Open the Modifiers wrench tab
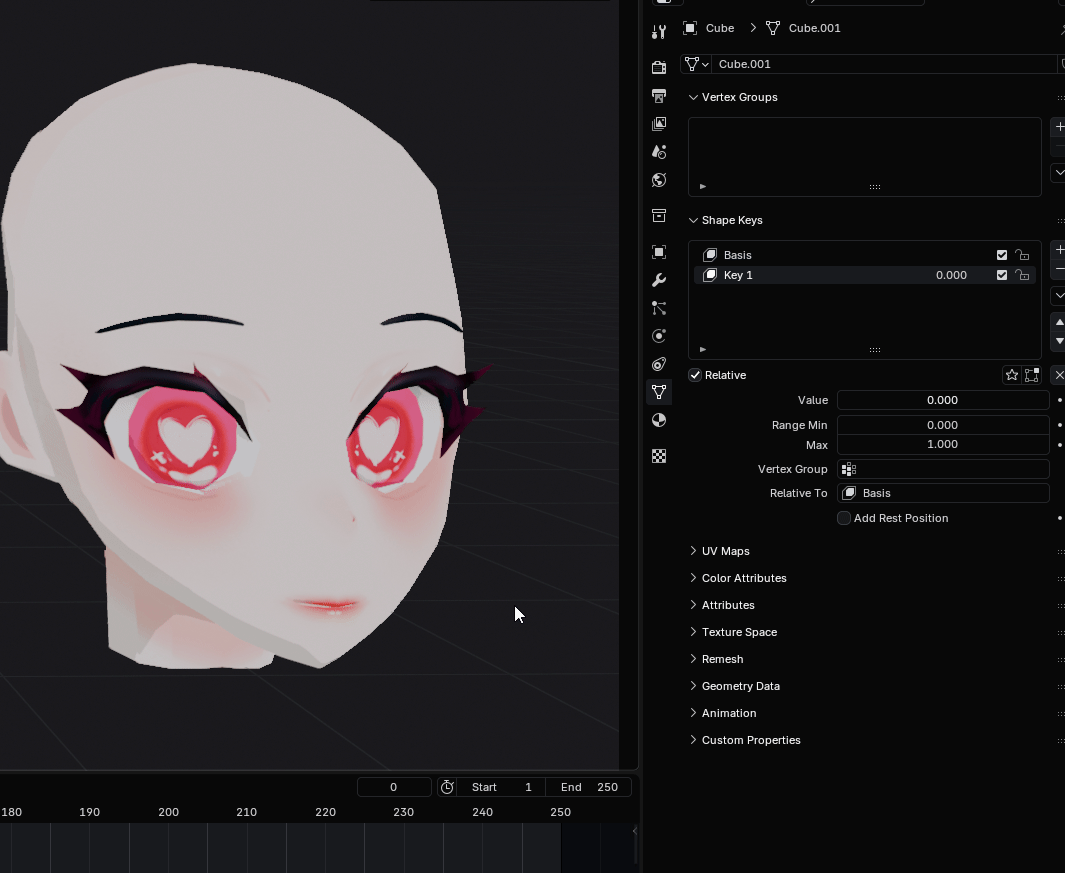Viewport: 1065px width, 873px height. [x=659, y=280]
